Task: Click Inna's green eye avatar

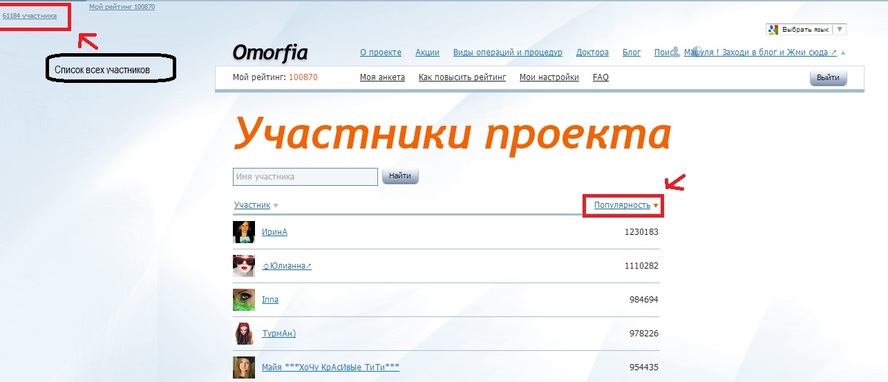Action: pos(244,300)
